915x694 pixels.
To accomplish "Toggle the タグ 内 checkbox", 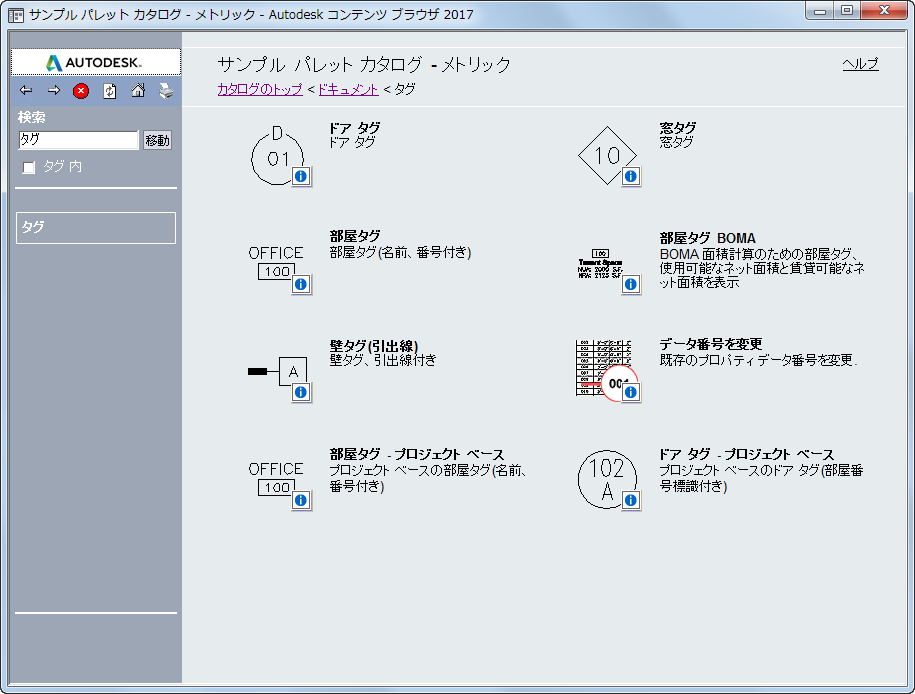I will (x=29, y=168).
